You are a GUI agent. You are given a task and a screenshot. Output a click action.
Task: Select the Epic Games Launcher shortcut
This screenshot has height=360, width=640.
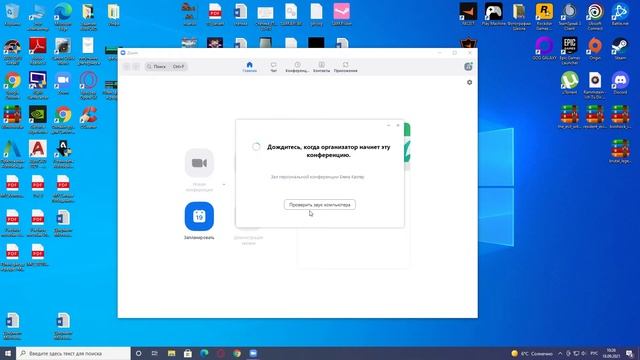click(x=569, y=51)
